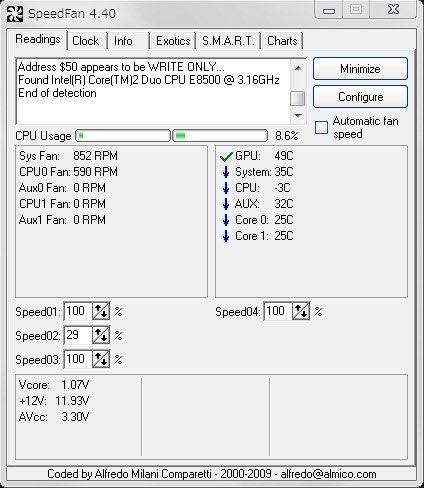Enable the Automatic fan speed checkbox
Viewport: 424px width, 488px height.
(x=321, y=128)
